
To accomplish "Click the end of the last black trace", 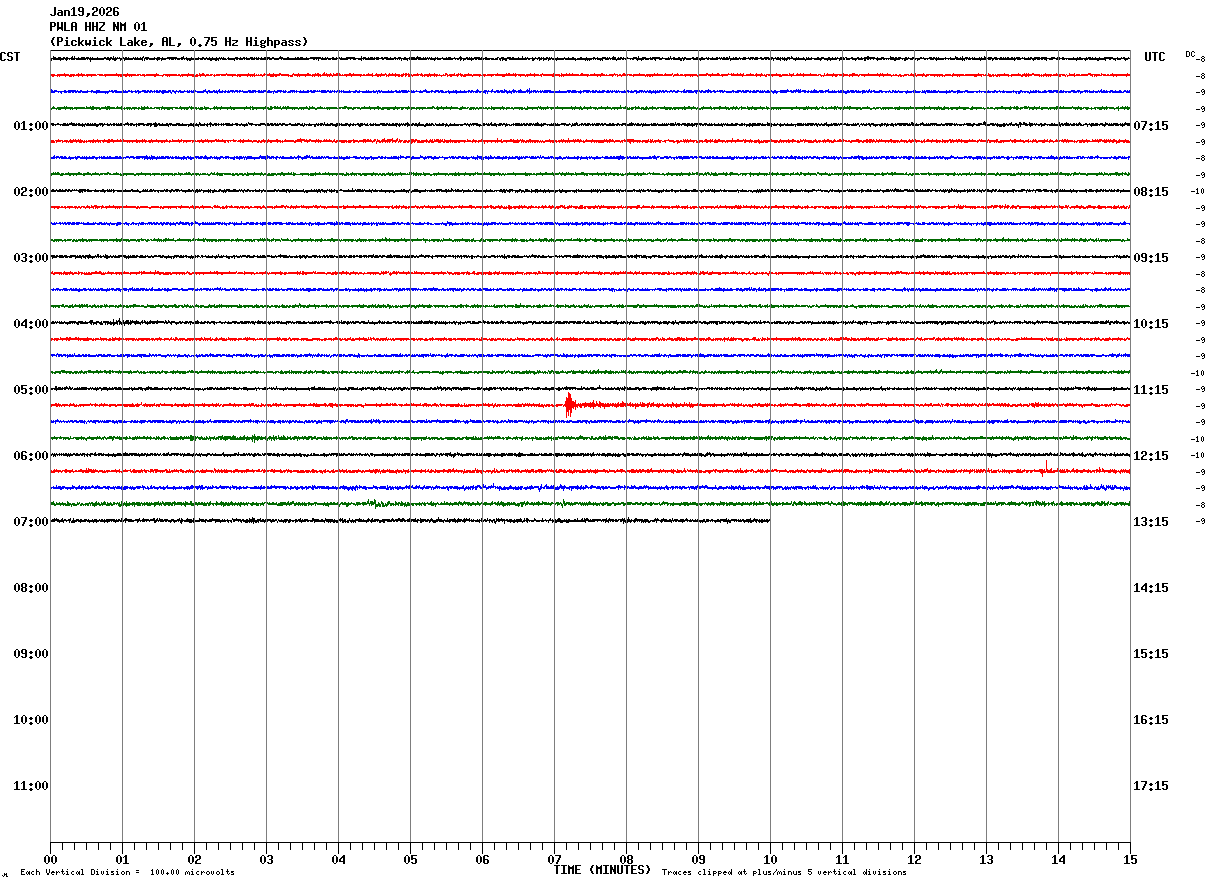I will (768, 520).
